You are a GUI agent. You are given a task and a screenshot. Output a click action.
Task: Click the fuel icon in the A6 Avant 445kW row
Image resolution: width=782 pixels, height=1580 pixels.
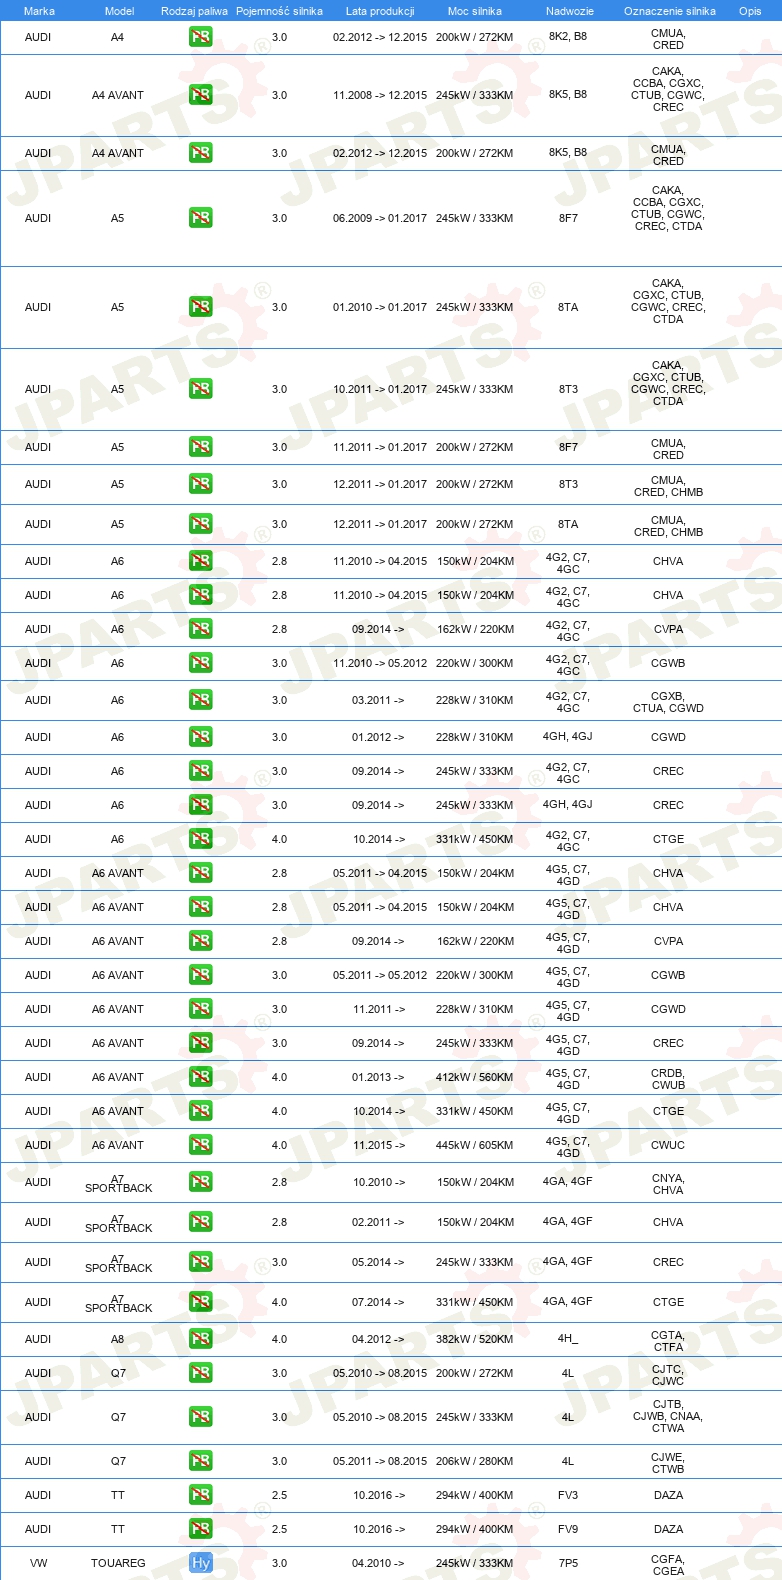pos(201,1145)
